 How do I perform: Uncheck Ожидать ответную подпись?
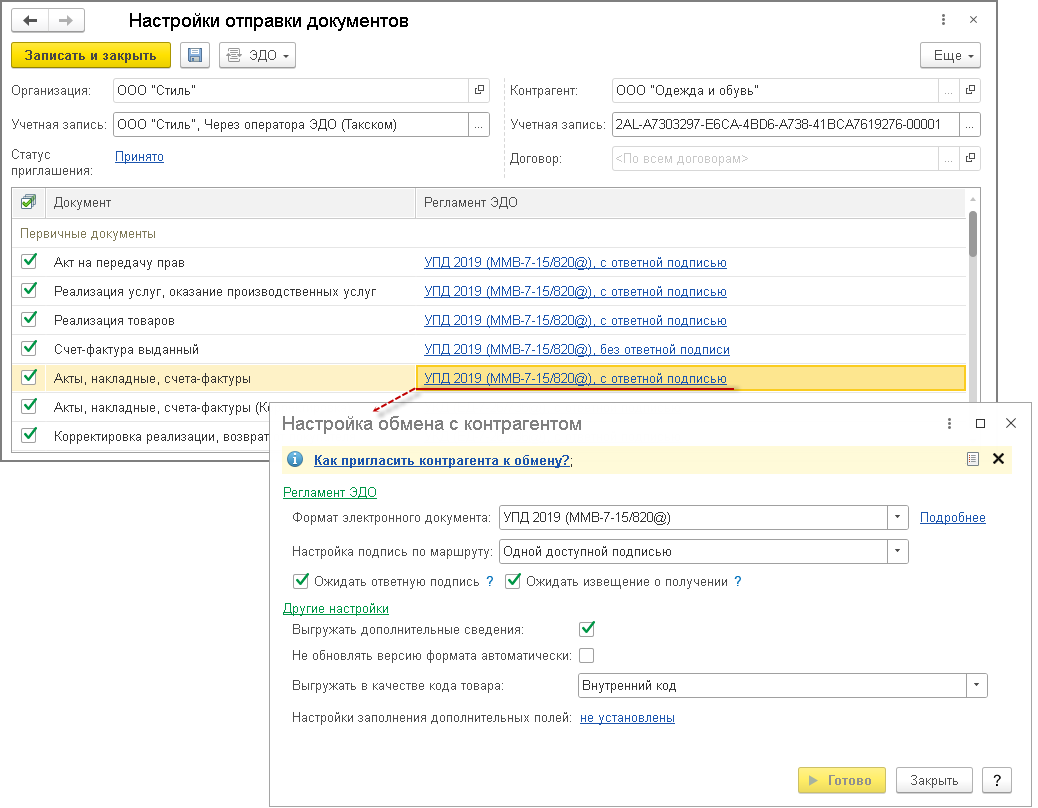[300, 581]
